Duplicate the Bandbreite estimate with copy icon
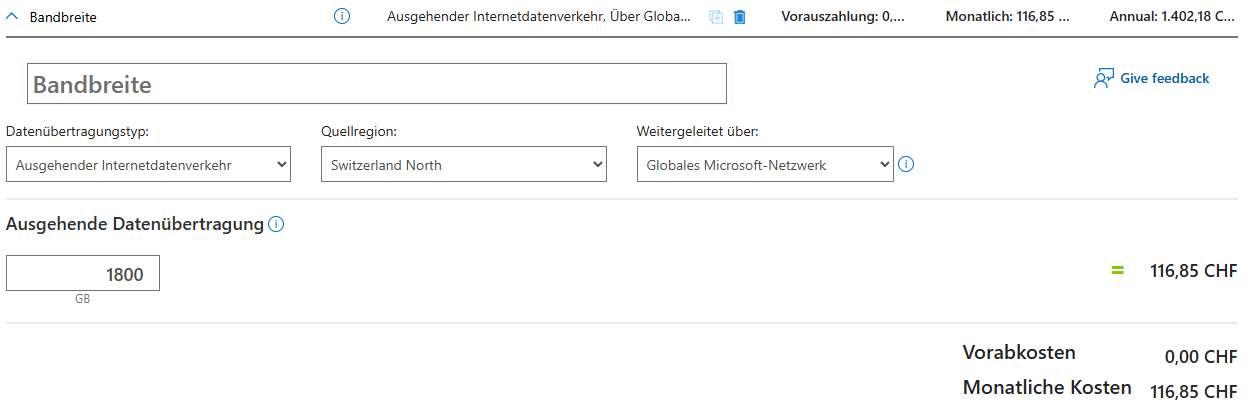The height and width of the screenshot is (409, 1258). tap(716, 17)
